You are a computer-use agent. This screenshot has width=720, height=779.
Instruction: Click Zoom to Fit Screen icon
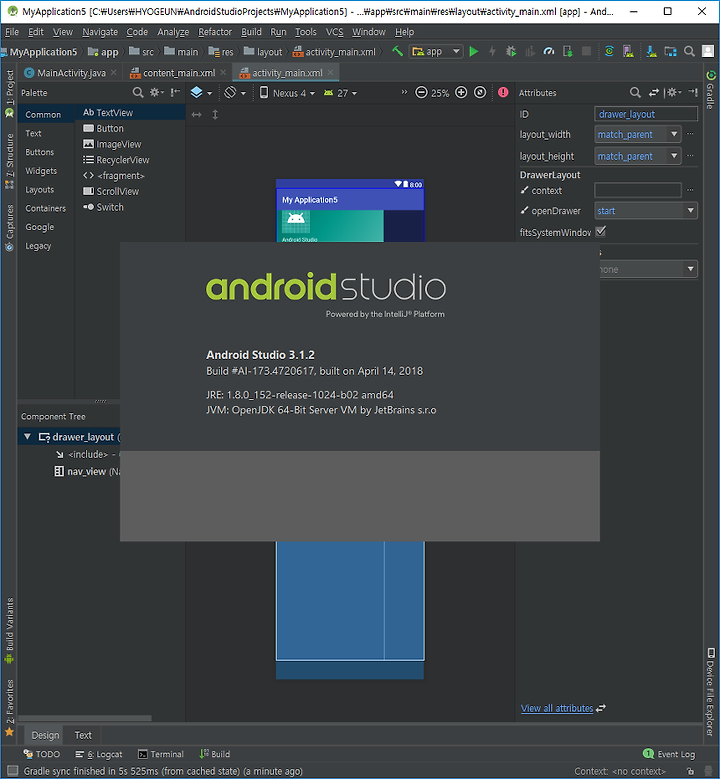[x=480, y=92]
